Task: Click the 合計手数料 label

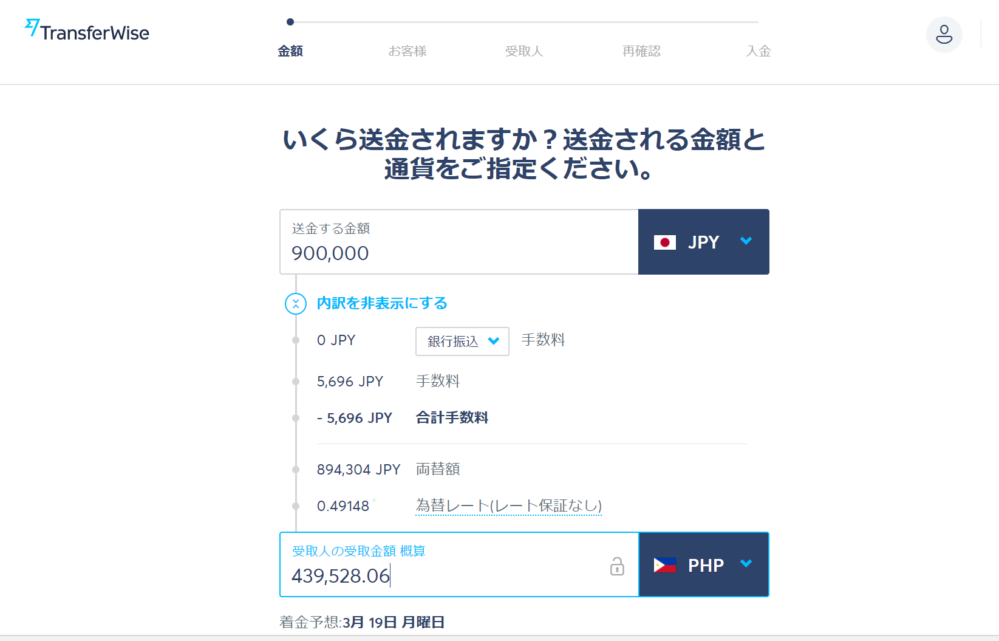Action: click(452, 418)
